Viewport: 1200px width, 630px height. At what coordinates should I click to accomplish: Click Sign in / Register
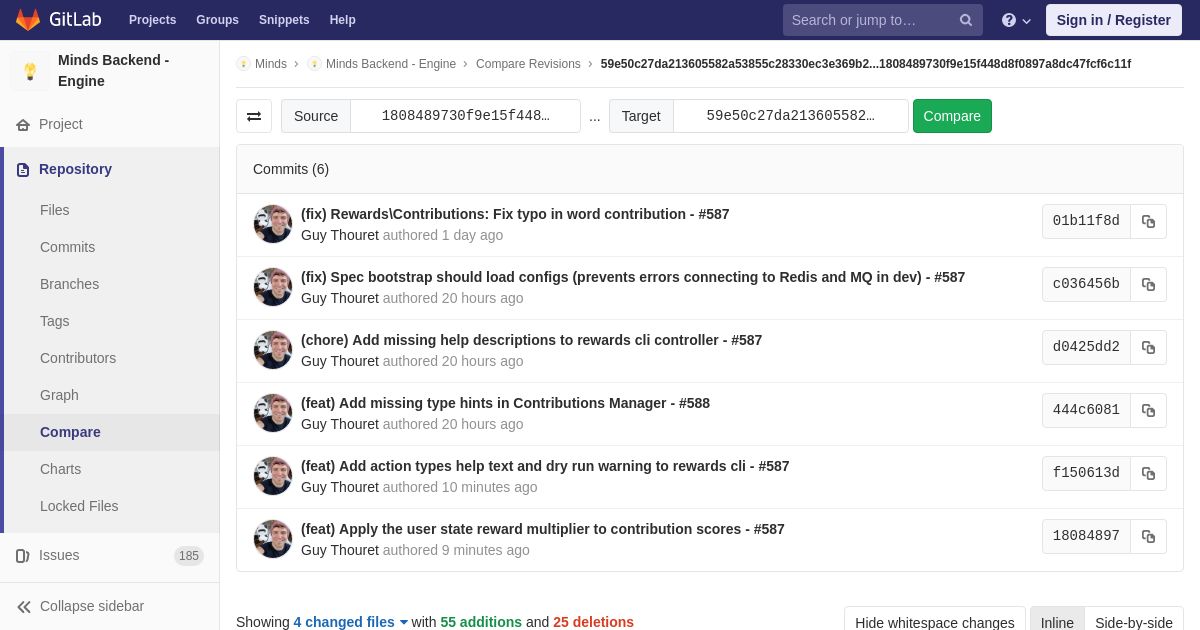click(1113, 20)
